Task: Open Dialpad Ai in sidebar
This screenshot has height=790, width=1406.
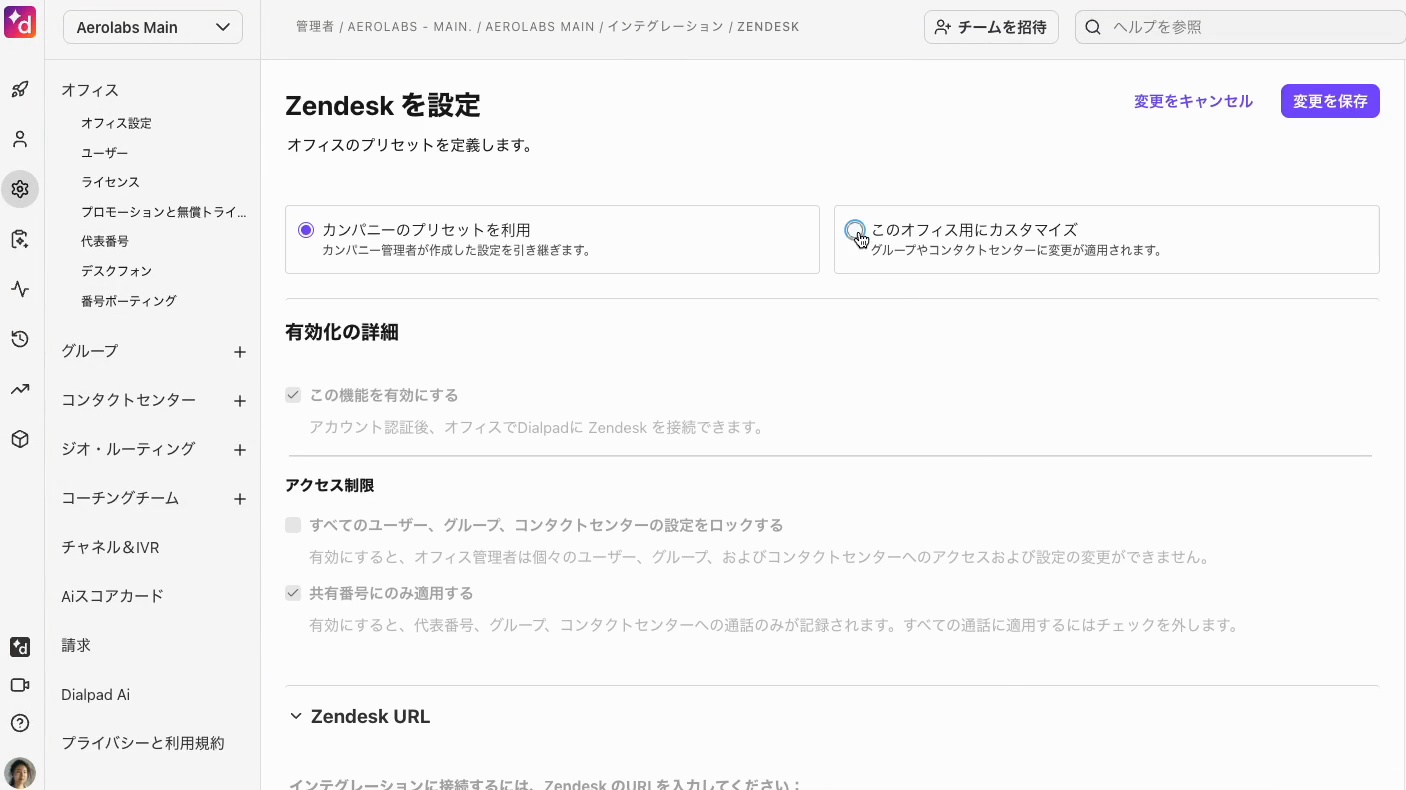Action: tap(95, 694)
